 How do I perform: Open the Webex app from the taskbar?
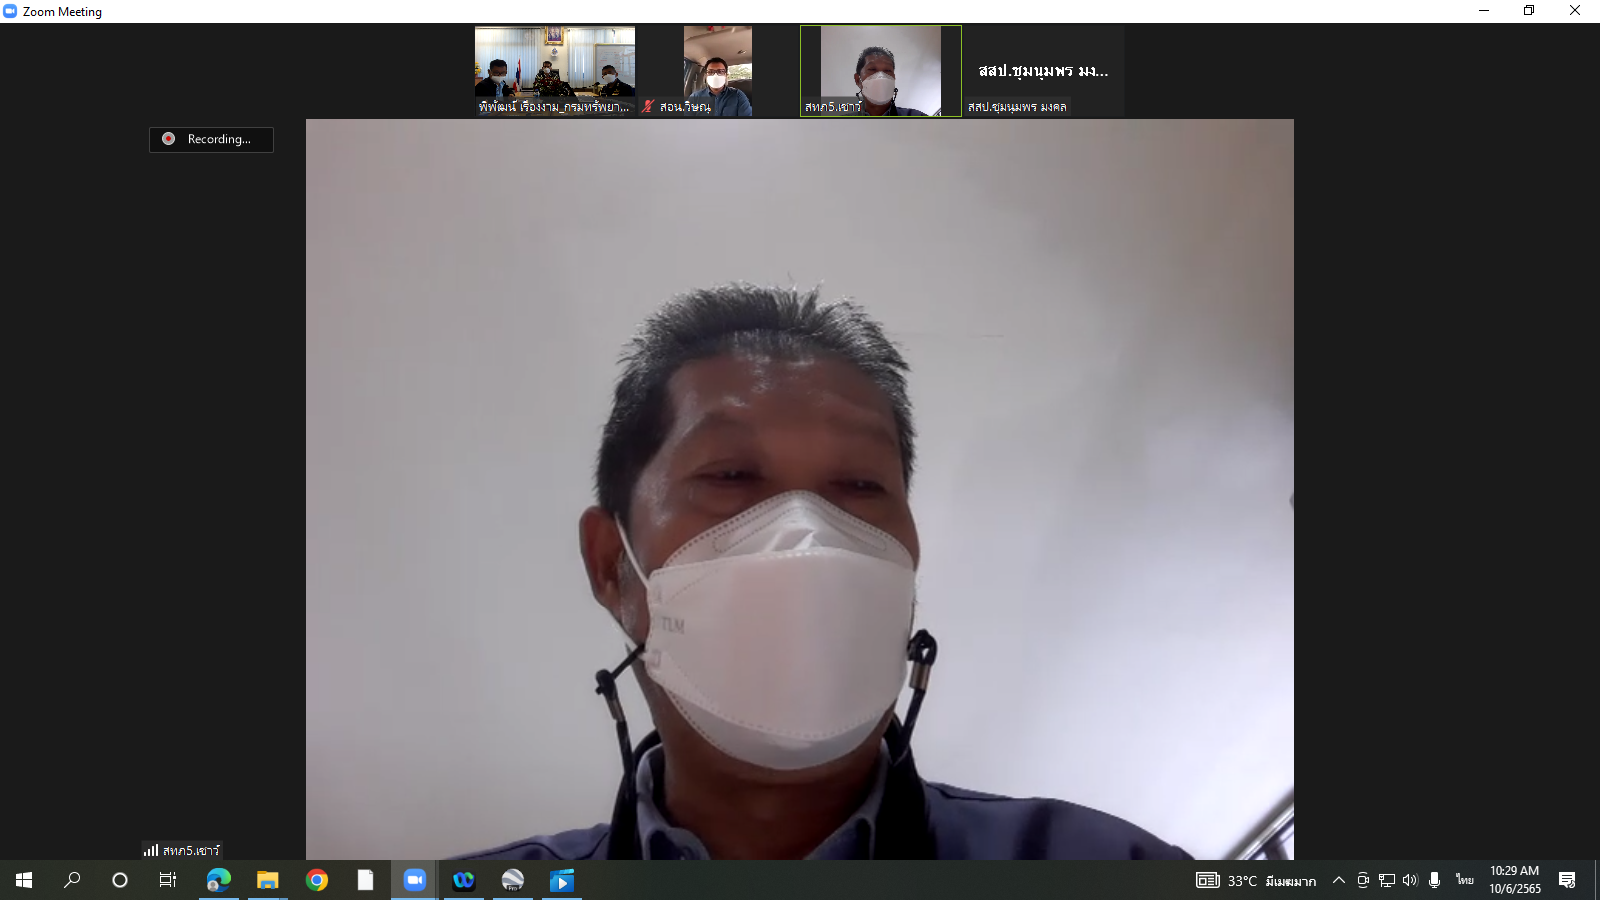click(x=463, y=880)
